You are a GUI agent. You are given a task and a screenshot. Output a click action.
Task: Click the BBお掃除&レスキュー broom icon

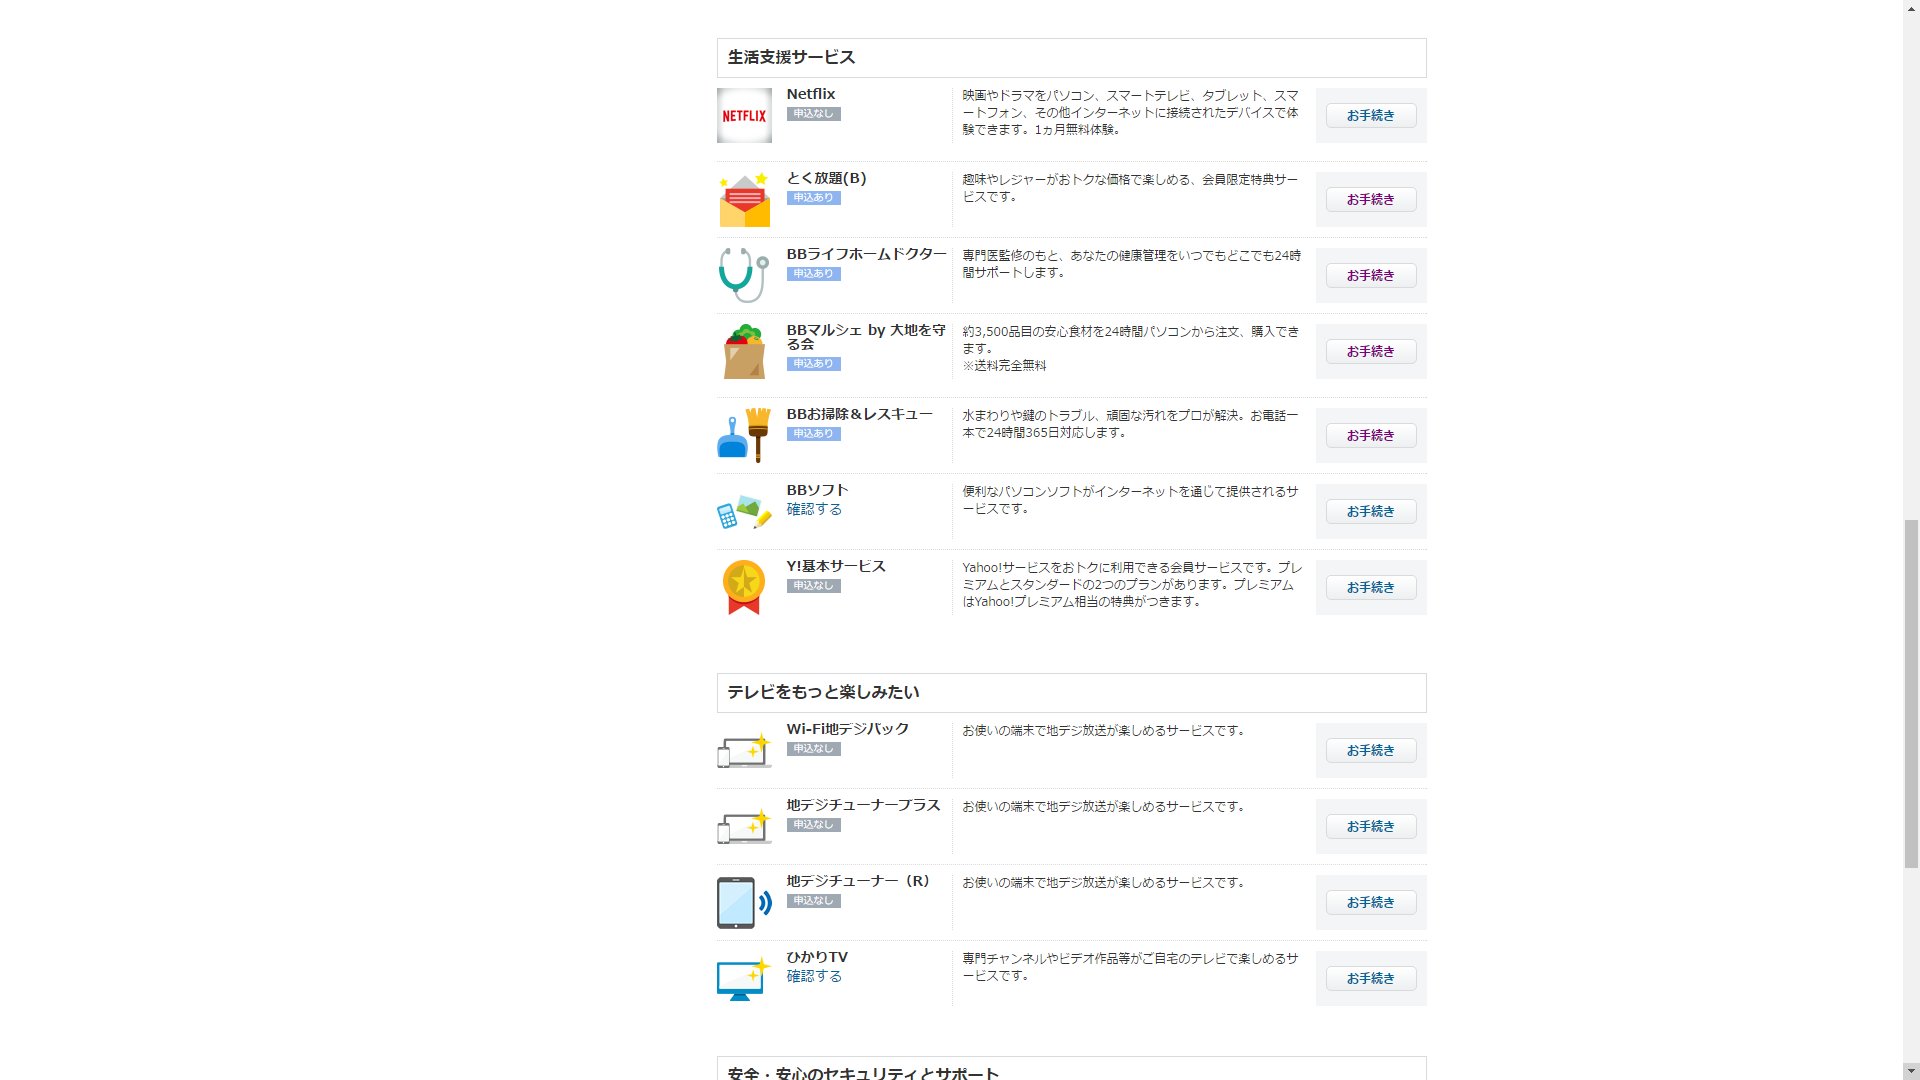point(744,435)
